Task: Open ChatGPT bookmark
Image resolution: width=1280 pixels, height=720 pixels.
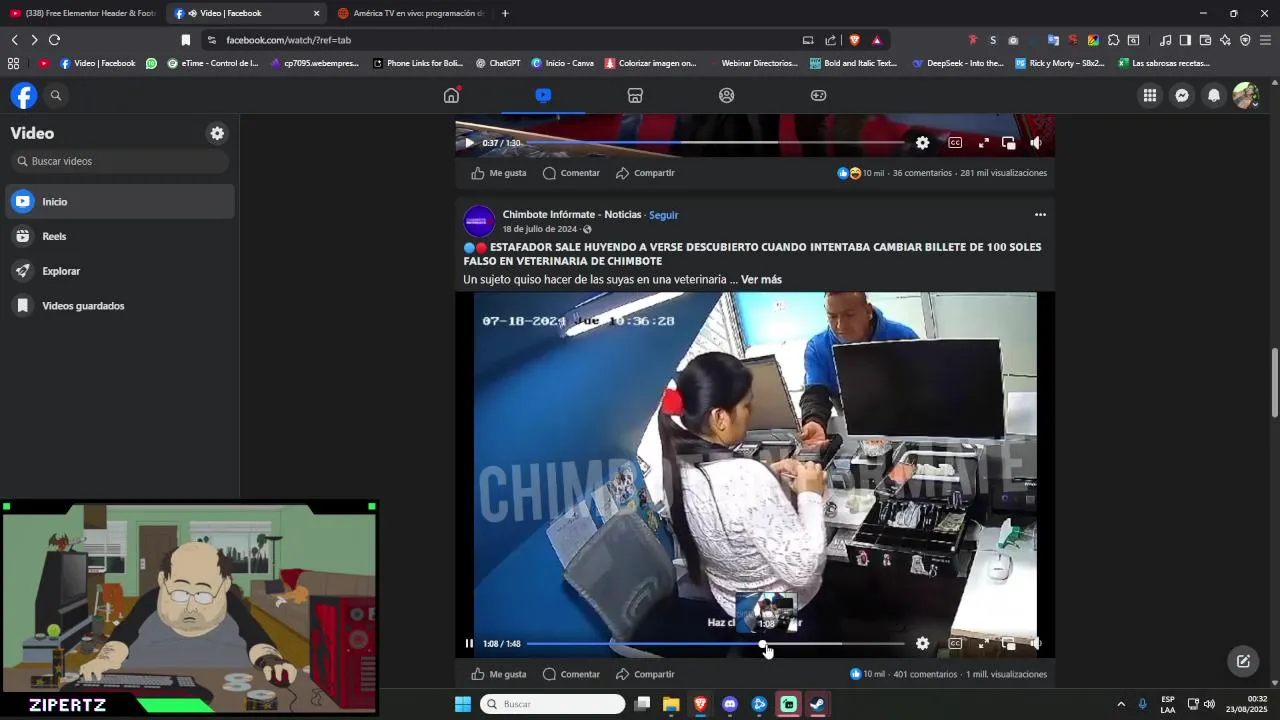Action: click(x=498, y=63)
